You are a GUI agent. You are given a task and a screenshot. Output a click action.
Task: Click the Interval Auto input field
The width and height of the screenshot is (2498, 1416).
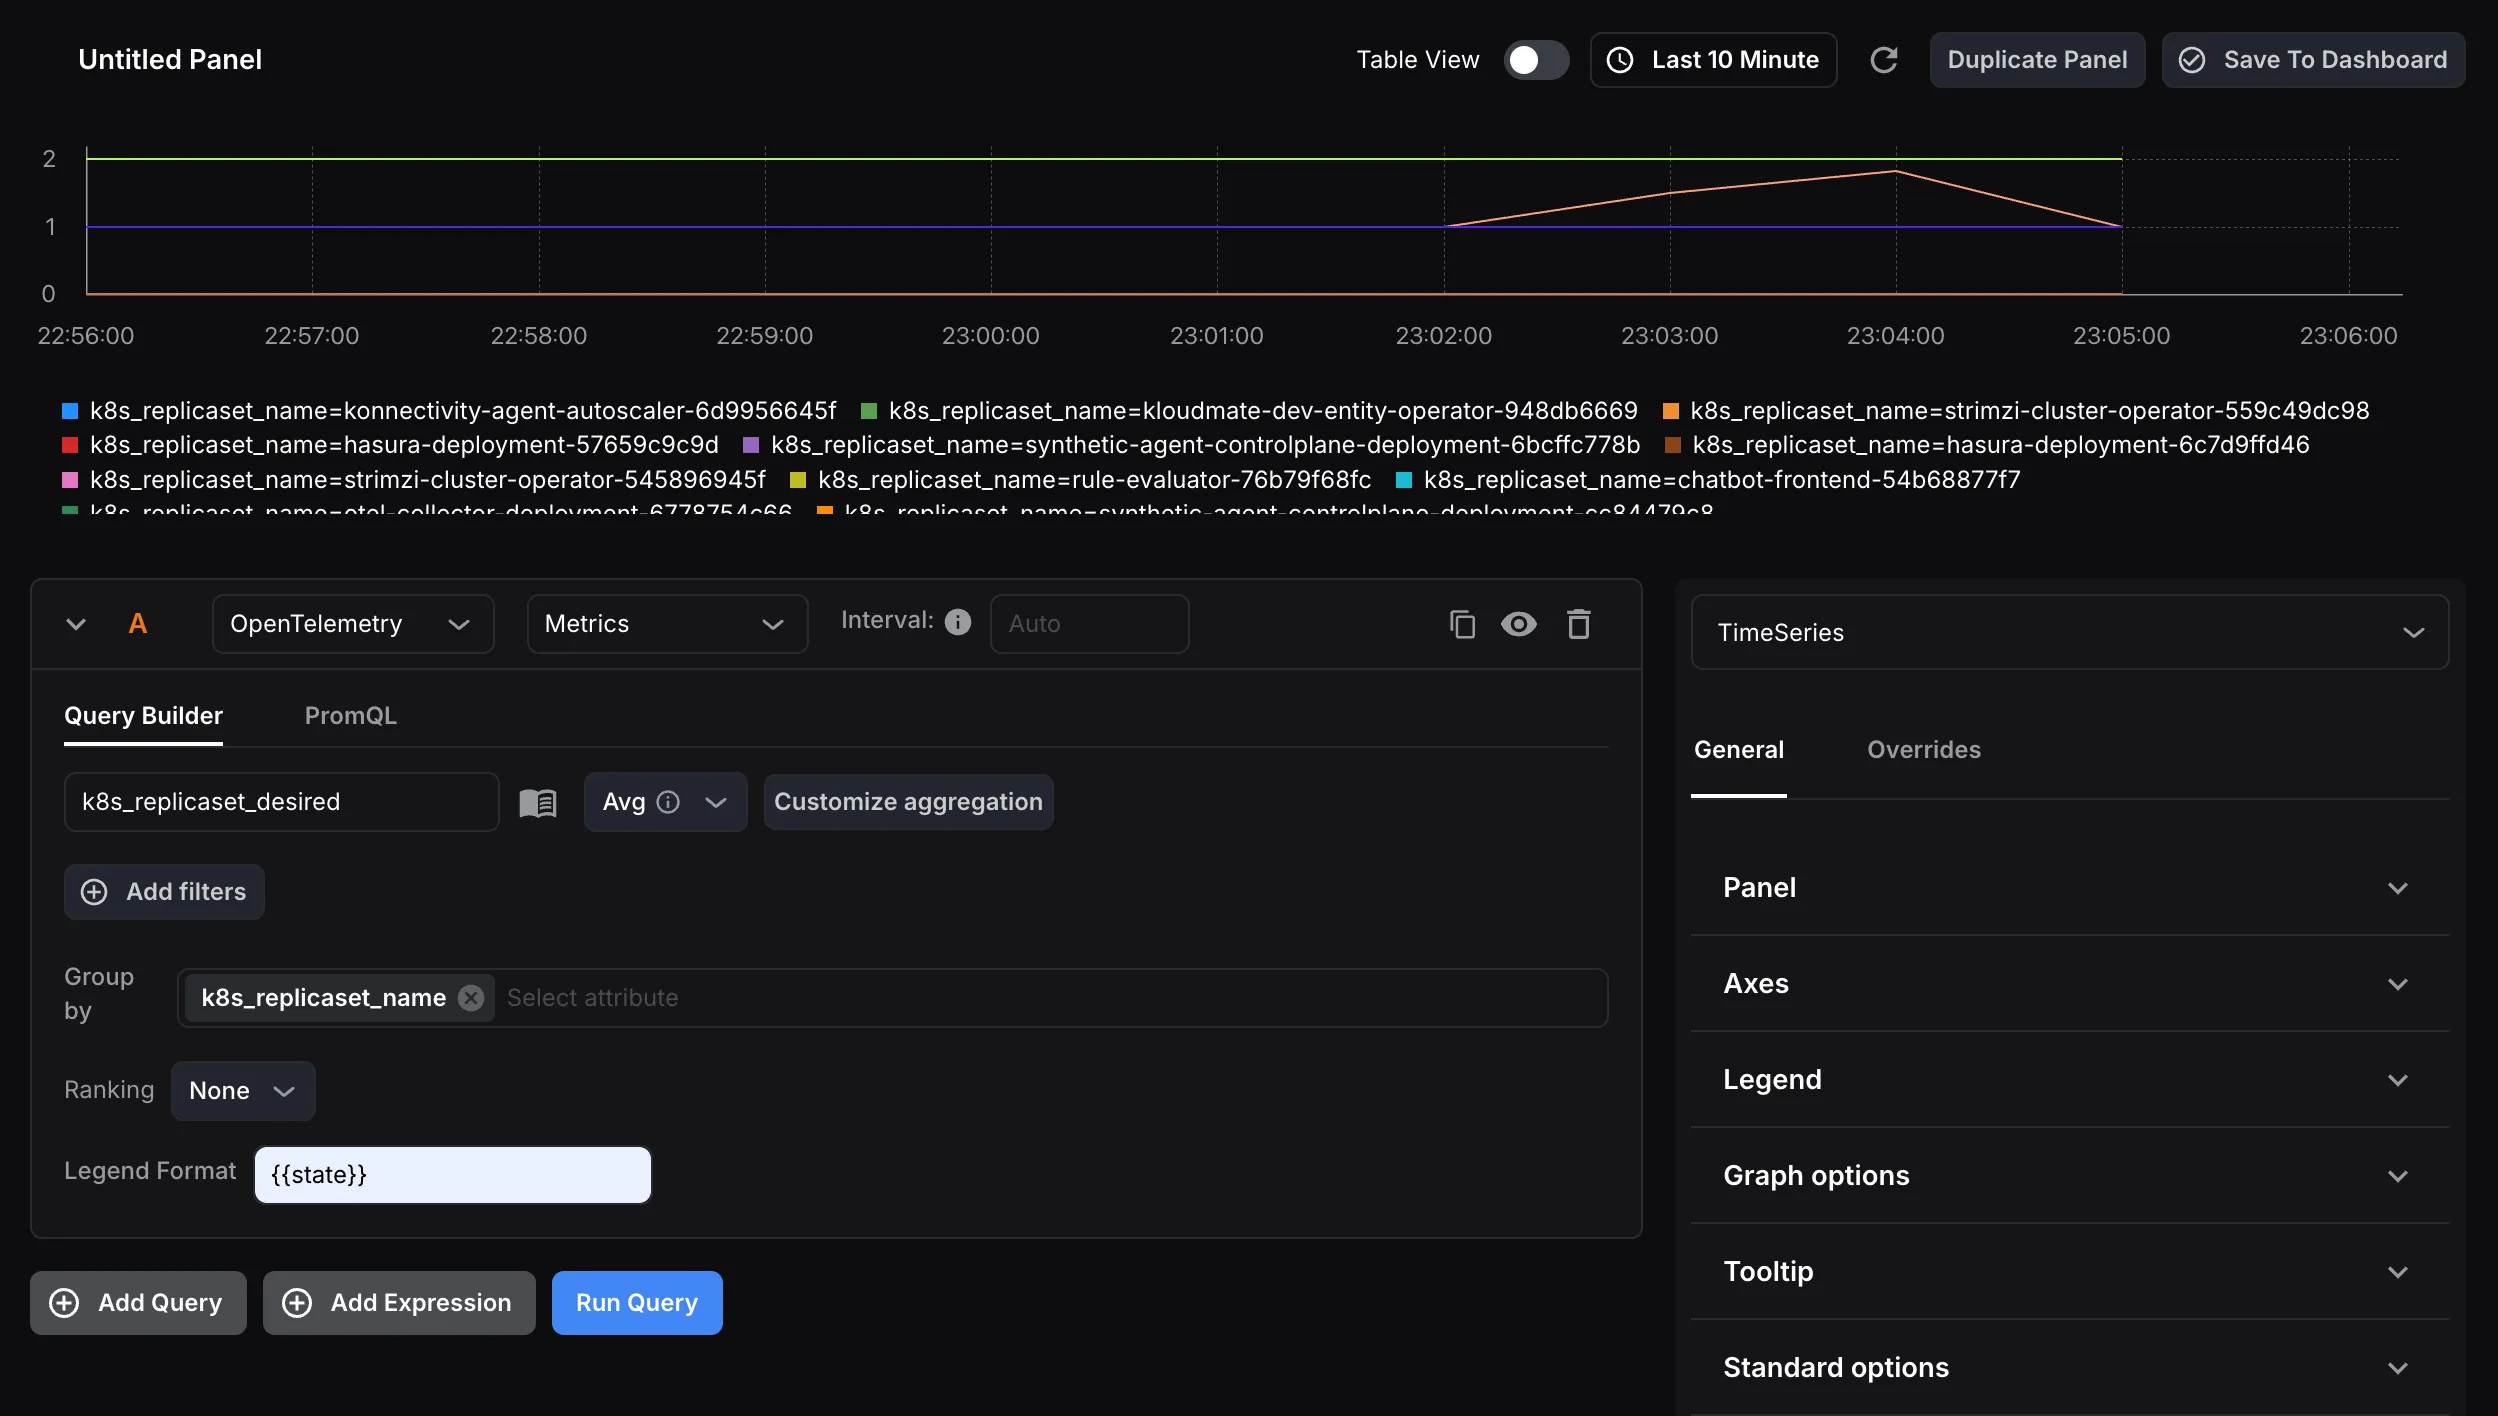click(x=1089, y=624)
